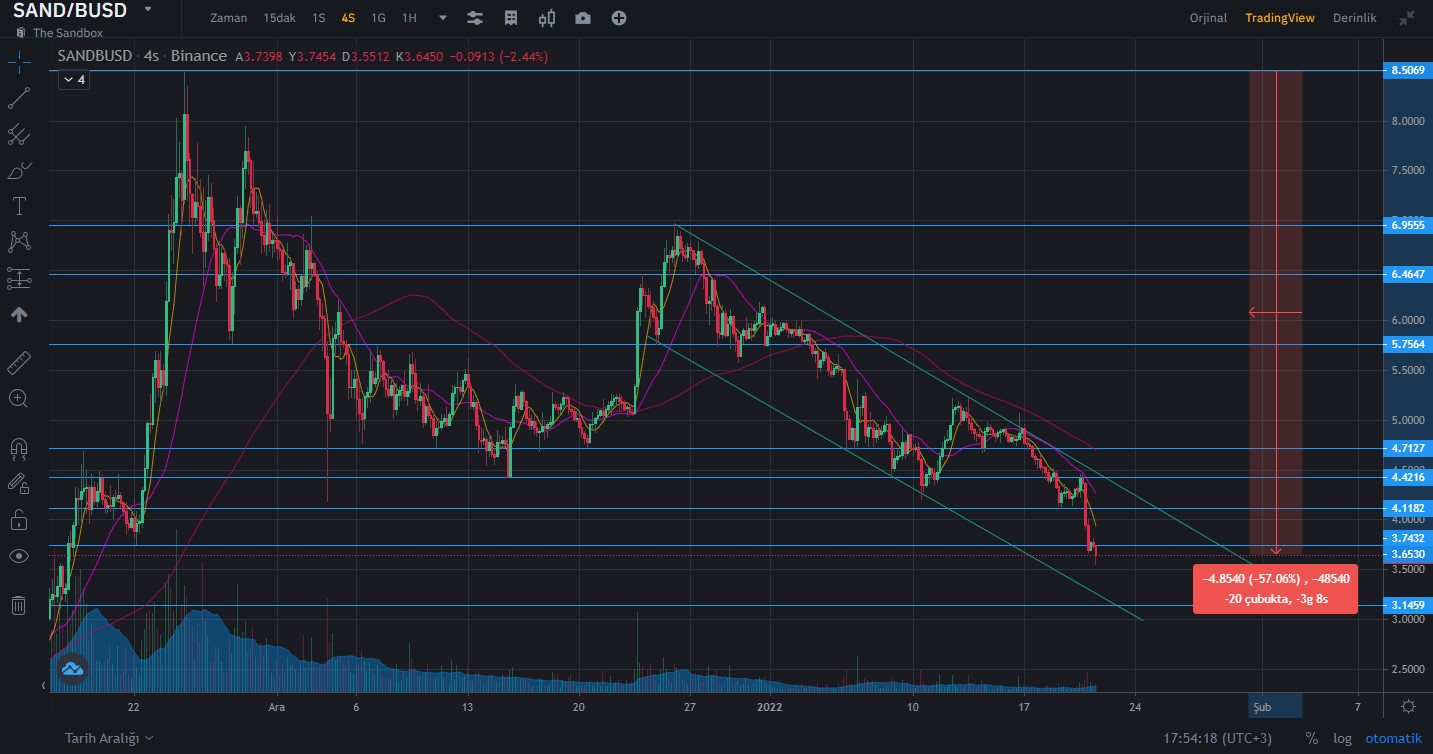Open the more timeframes dropdown arrow
The image size is (1433, 754).
443,18
